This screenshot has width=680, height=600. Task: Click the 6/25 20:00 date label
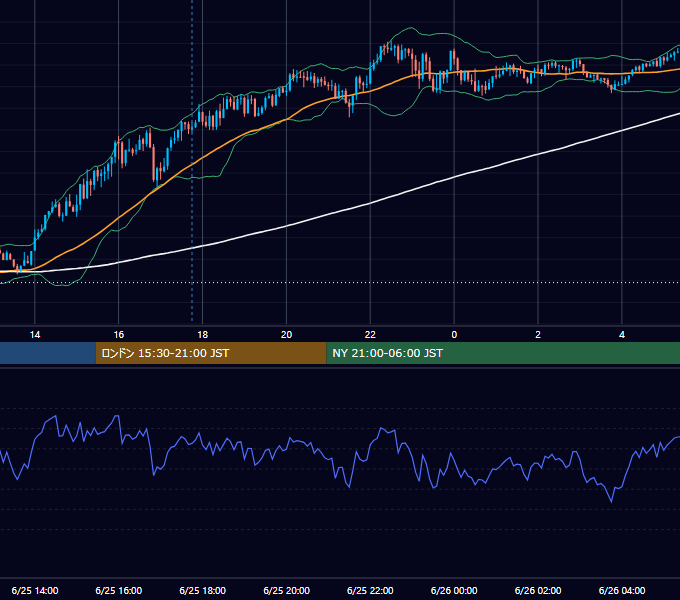[x=286, y=590]
